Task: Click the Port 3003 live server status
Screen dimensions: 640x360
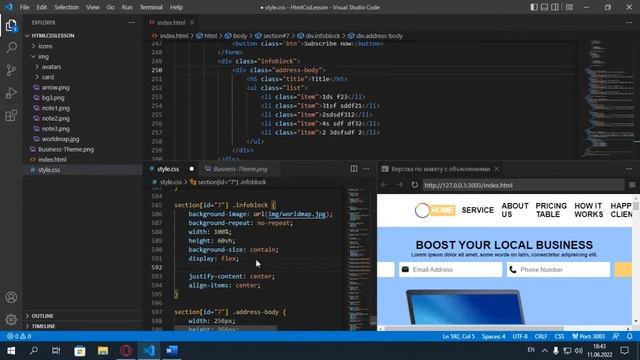Action: [x=588, y=336]
